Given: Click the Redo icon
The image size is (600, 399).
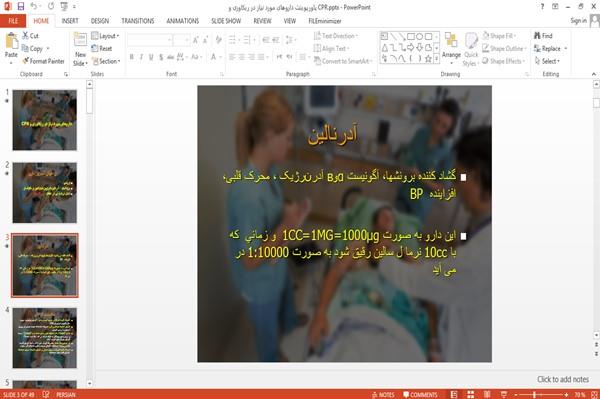Looking at the screenshot, I should coord(51,6).
